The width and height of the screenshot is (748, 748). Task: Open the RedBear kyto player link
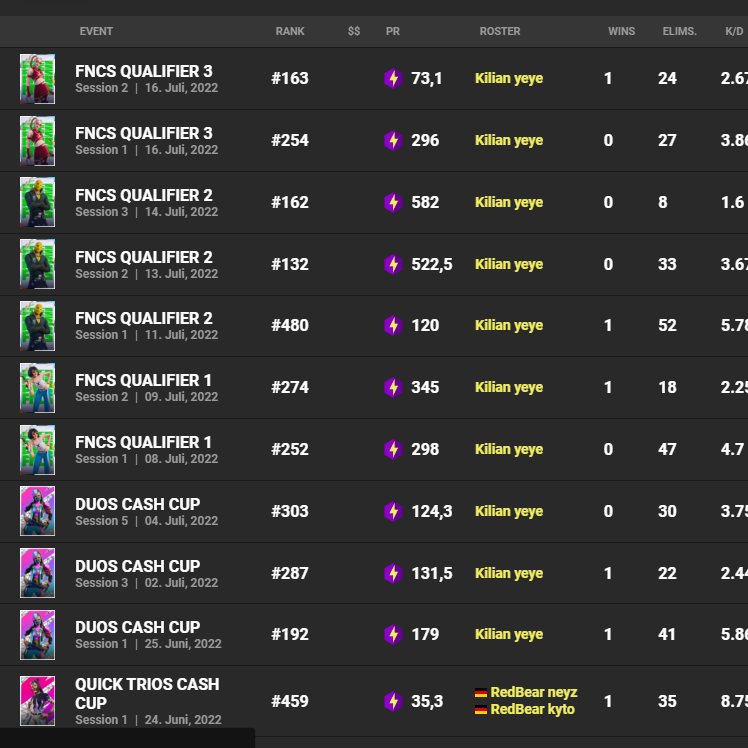click(532, 709)
